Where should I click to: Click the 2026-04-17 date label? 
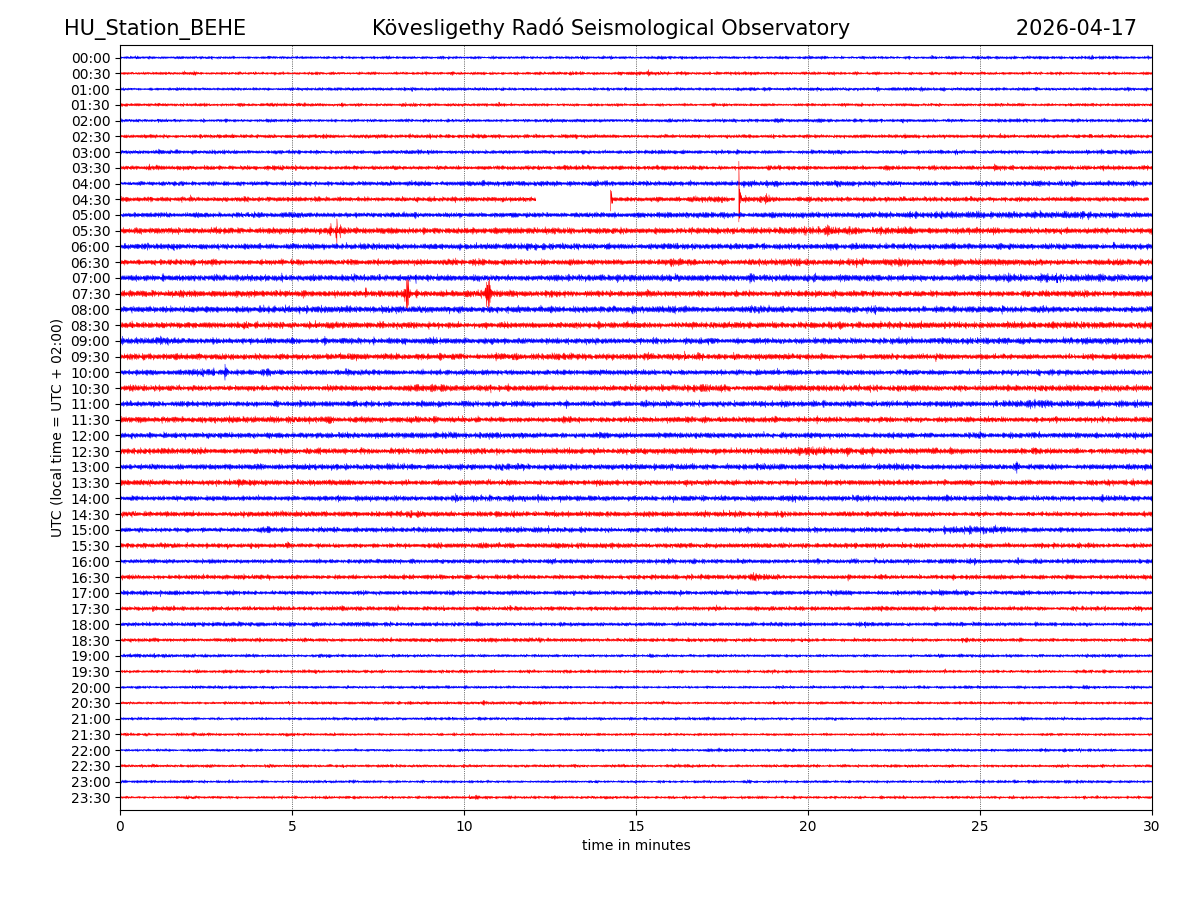point(1075,28)
